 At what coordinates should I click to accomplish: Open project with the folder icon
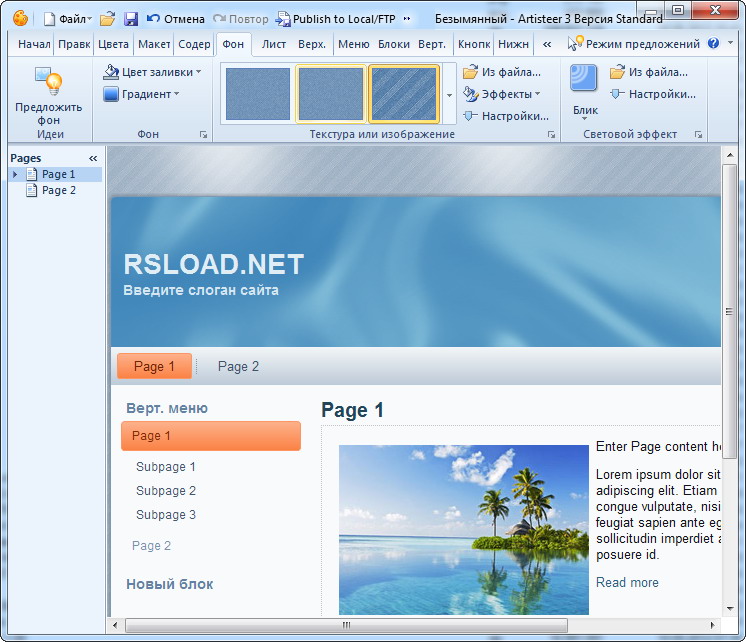pyautogui.click(x=108, y=19)
